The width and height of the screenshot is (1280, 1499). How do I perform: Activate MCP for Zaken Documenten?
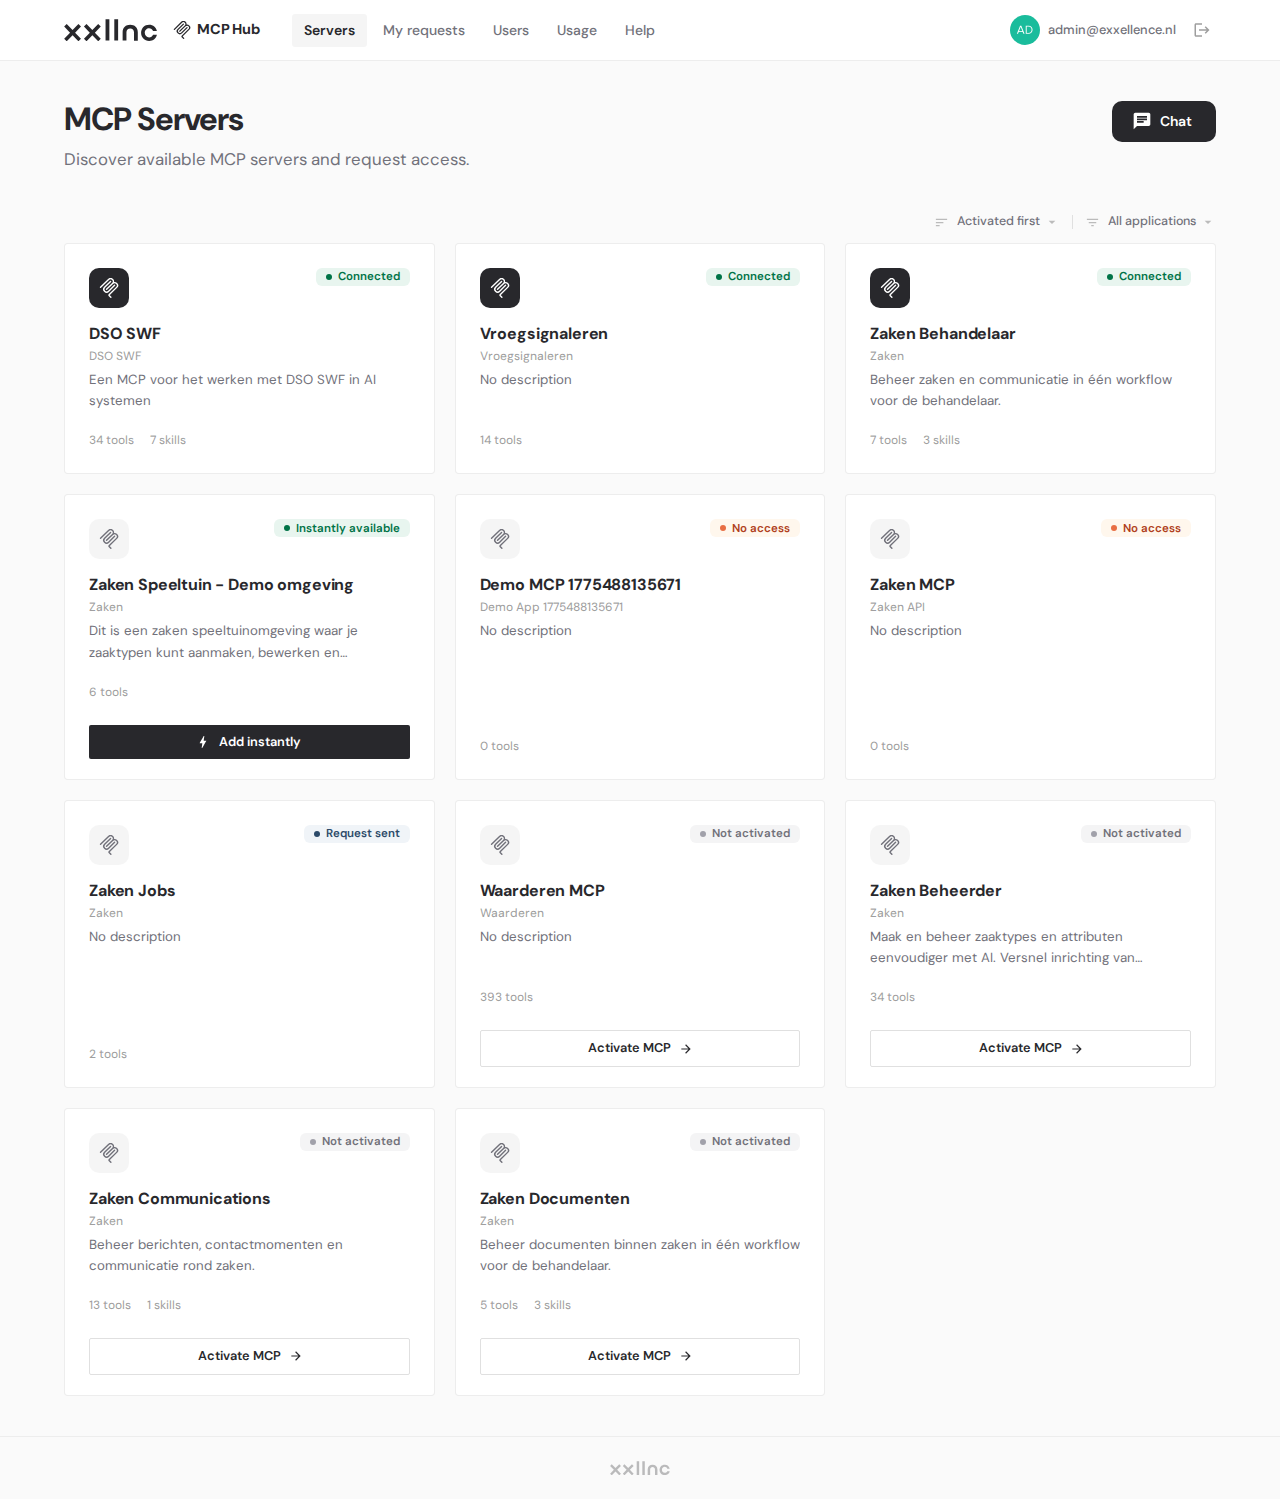[x=640, y=1356]
